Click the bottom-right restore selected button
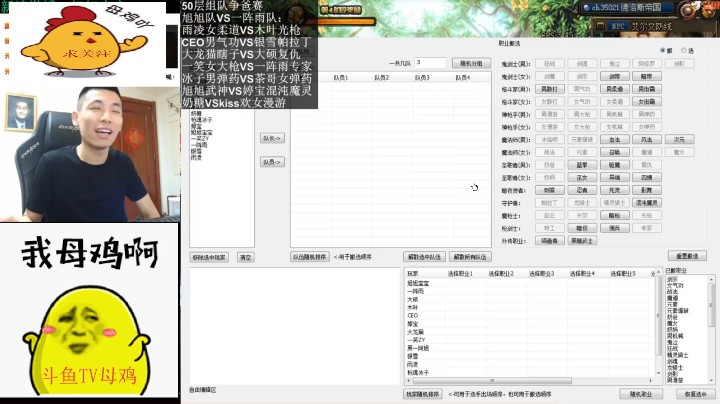Viewport: 720px width, 404px height. tap(695, 394)
